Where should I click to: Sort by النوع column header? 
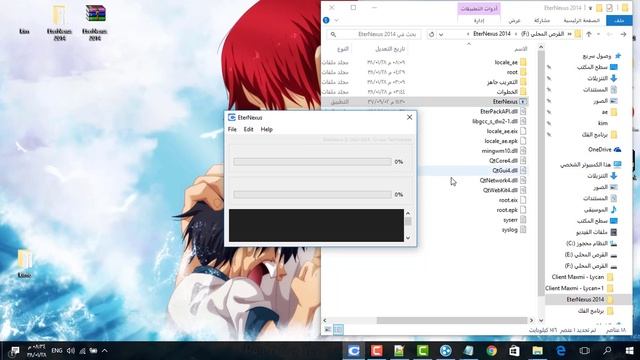pyautogui.click(x=343, y=49)
